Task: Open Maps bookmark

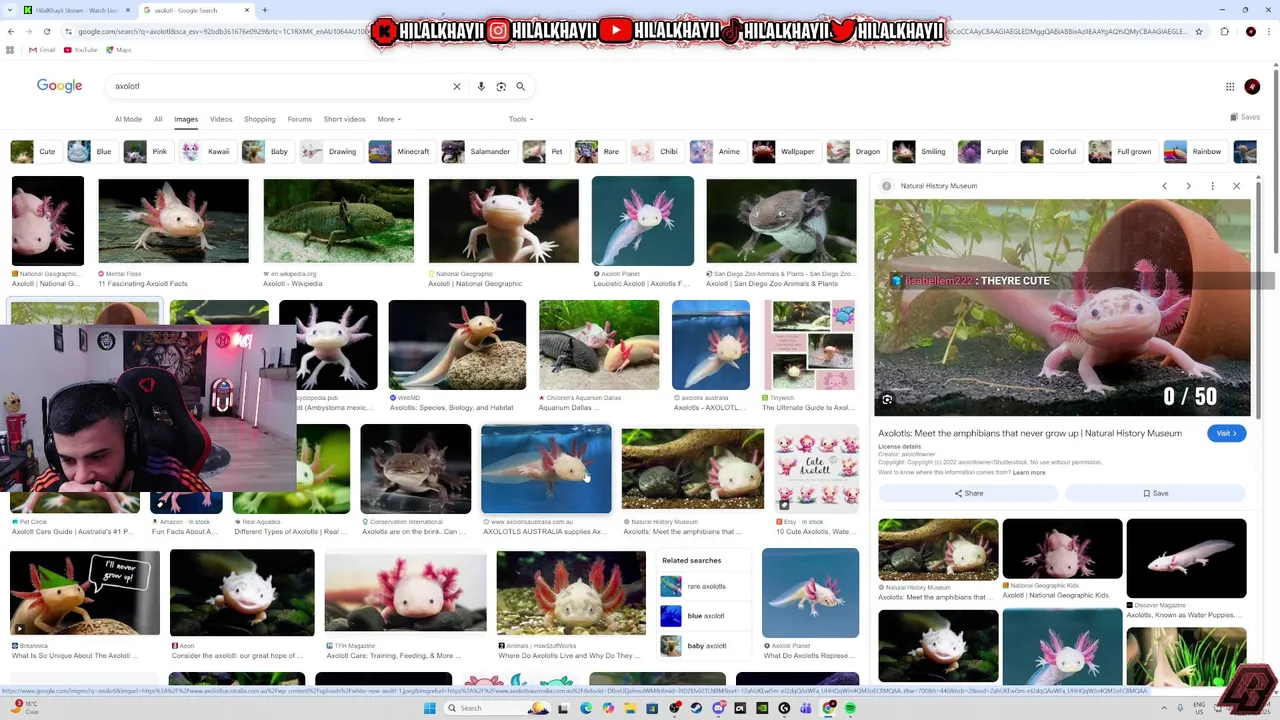Action: click(x=119, y=50)
